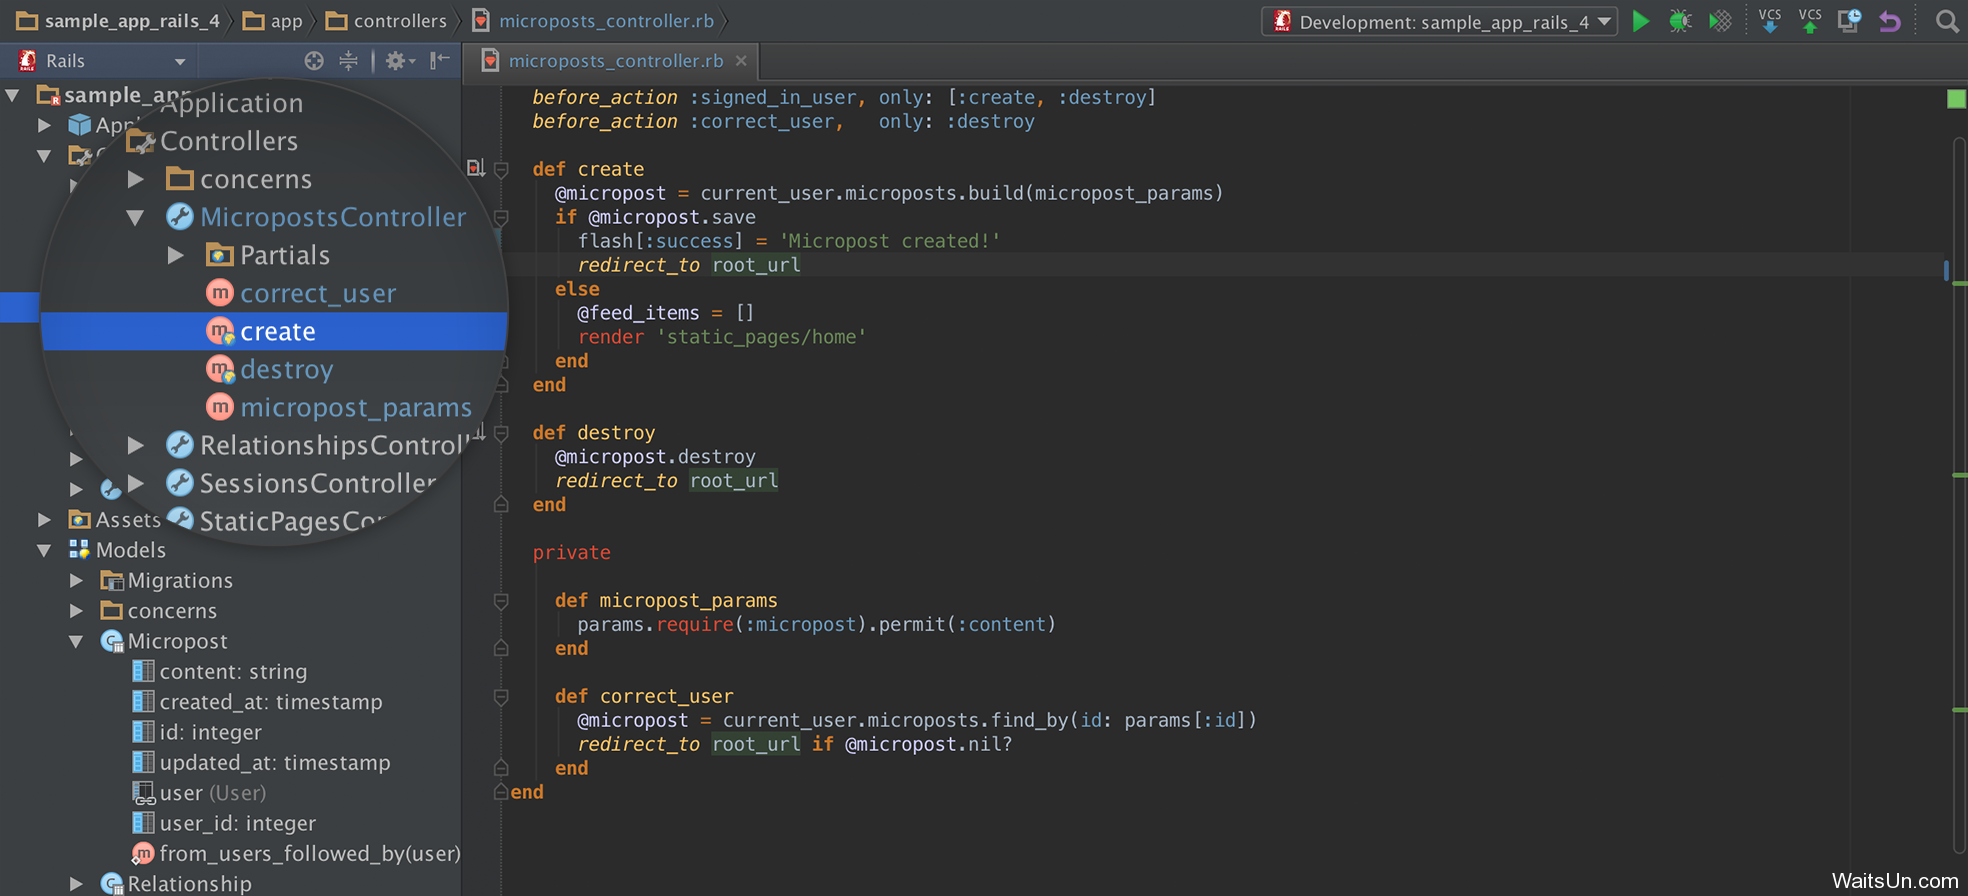The width and height of the screenshot is (1968, 896).
Task: Hide the Rails tool window panel
Action: coord(439,61)
